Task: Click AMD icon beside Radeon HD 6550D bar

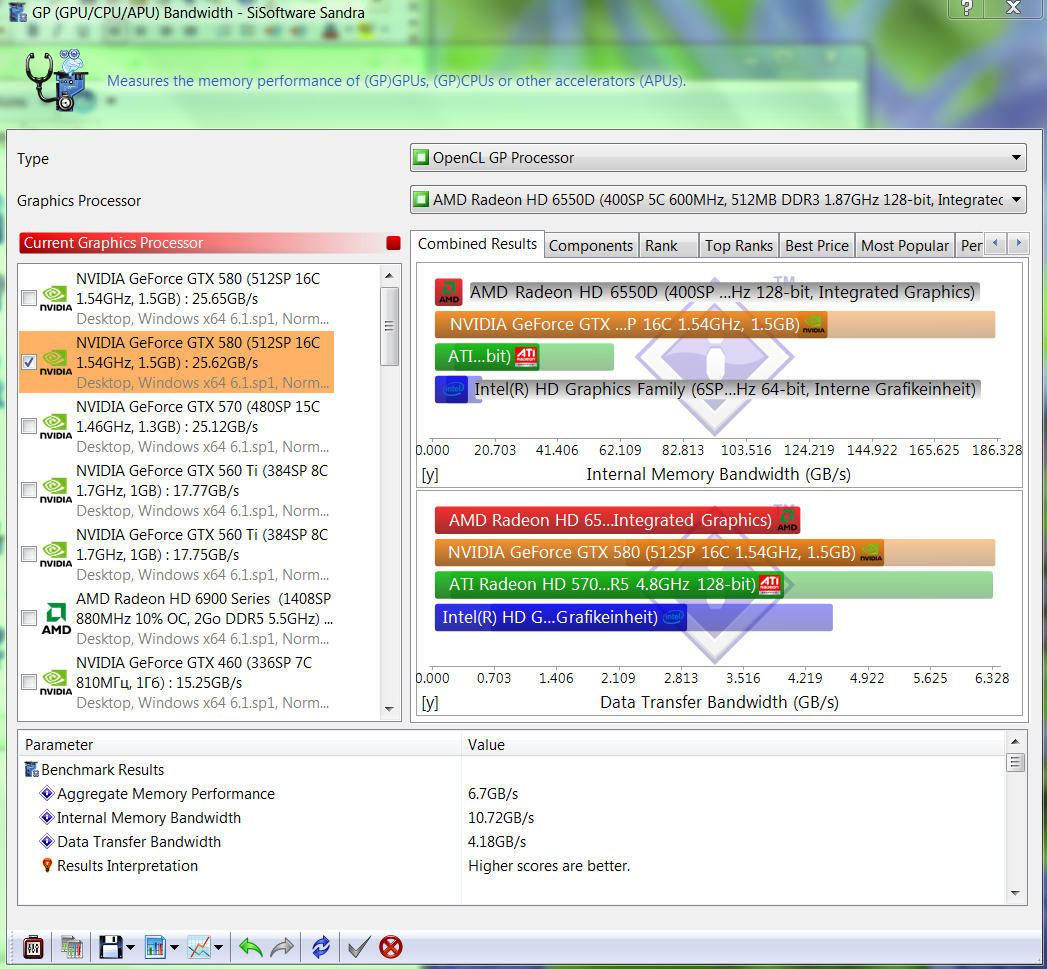Action: [x=449, y=292]
